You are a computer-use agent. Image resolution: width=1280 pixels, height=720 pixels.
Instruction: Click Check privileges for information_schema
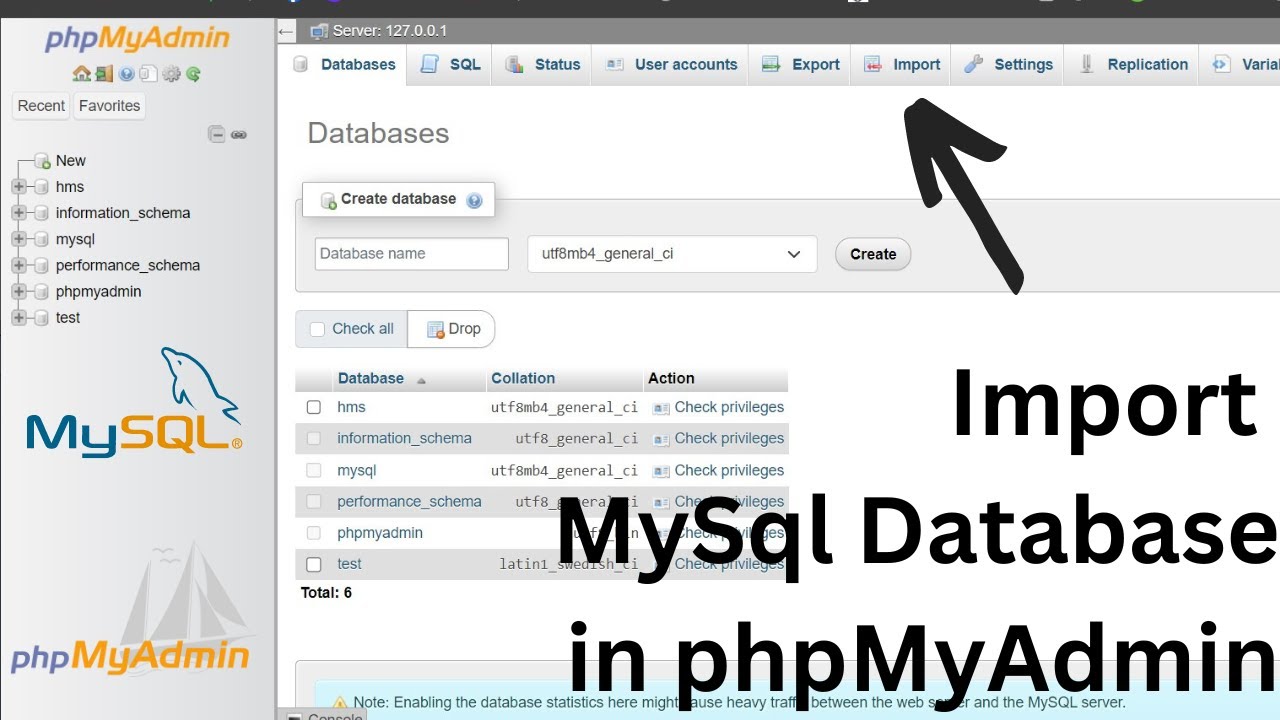(x=718, y=438)
